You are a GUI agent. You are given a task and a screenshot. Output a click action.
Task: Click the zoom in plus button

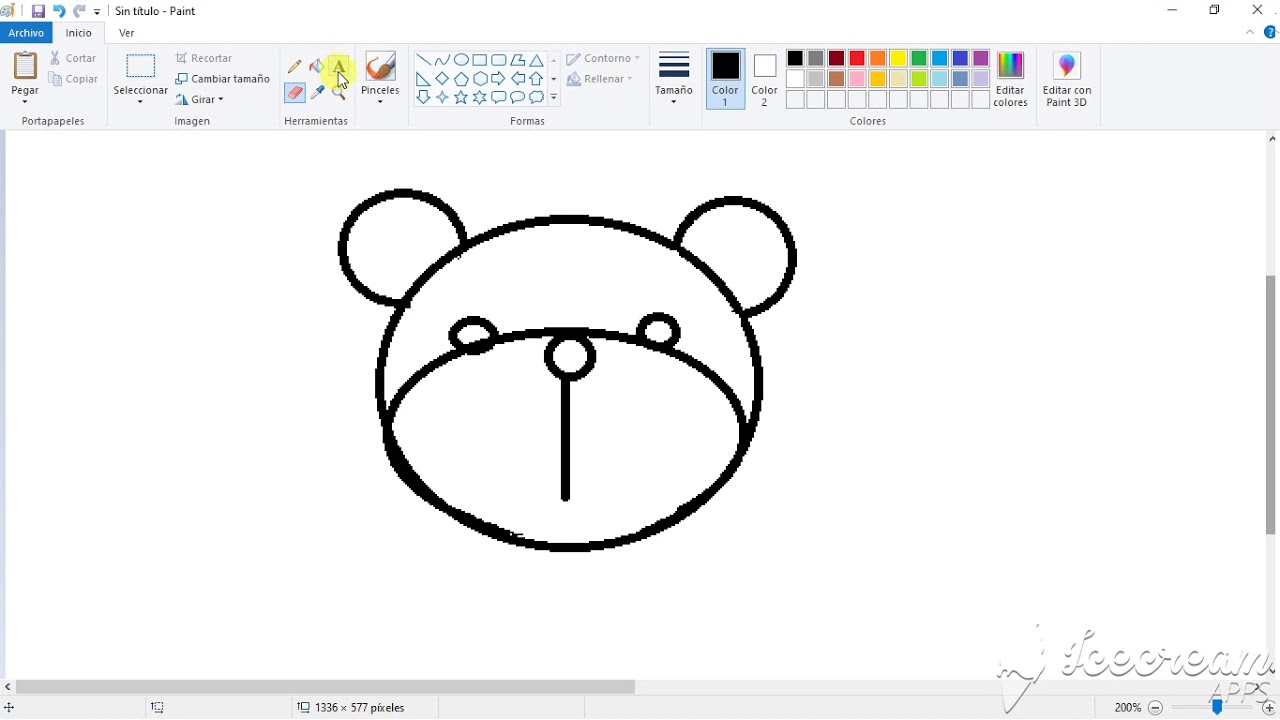[1269, 707]
